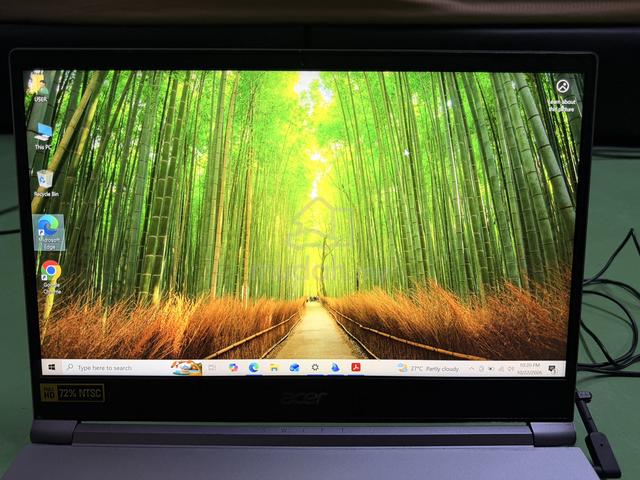Select the Google Chrome desktop shortcut
This screenshot has width=640, height=480.
click(51, 277)
